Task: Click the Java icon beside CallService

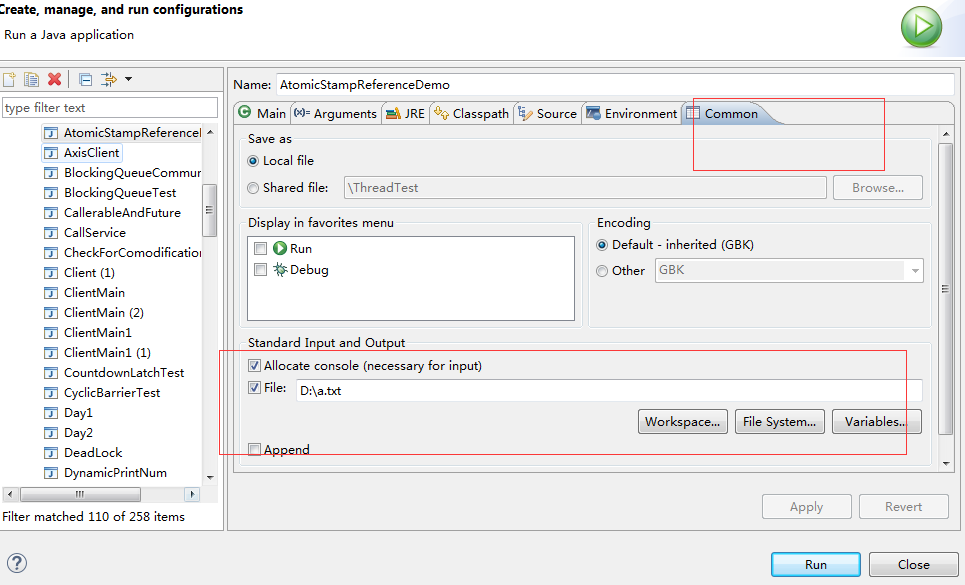Action: pyautogui.click(x=52, y=233)
